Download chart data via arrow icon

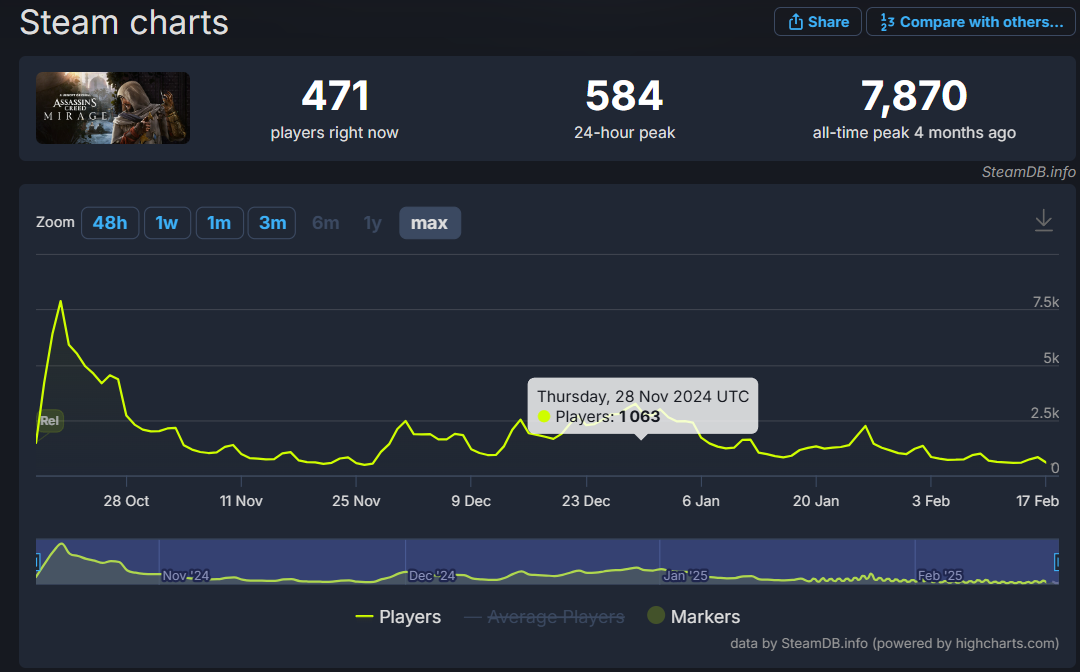tap(1043, 220)
